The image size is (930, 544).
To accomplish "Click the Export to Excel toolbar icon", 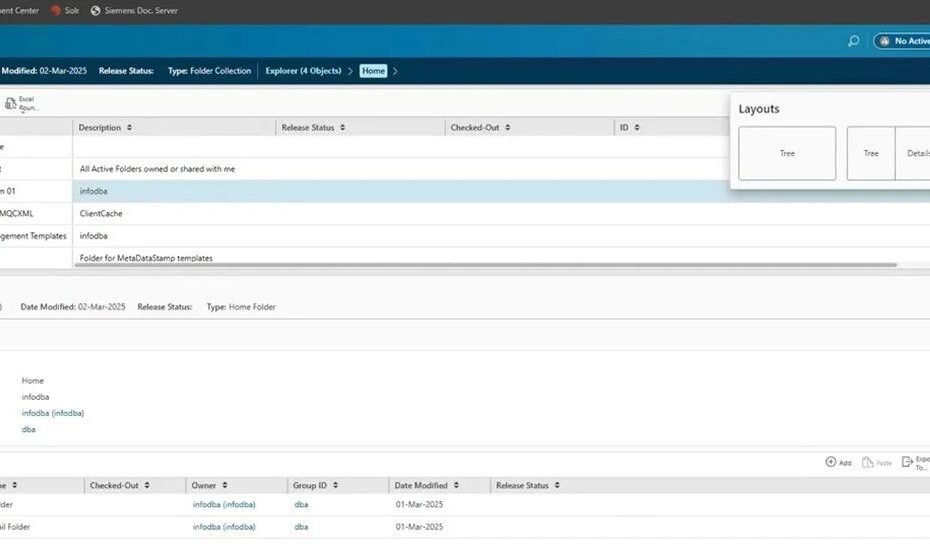I will [12, 103].
